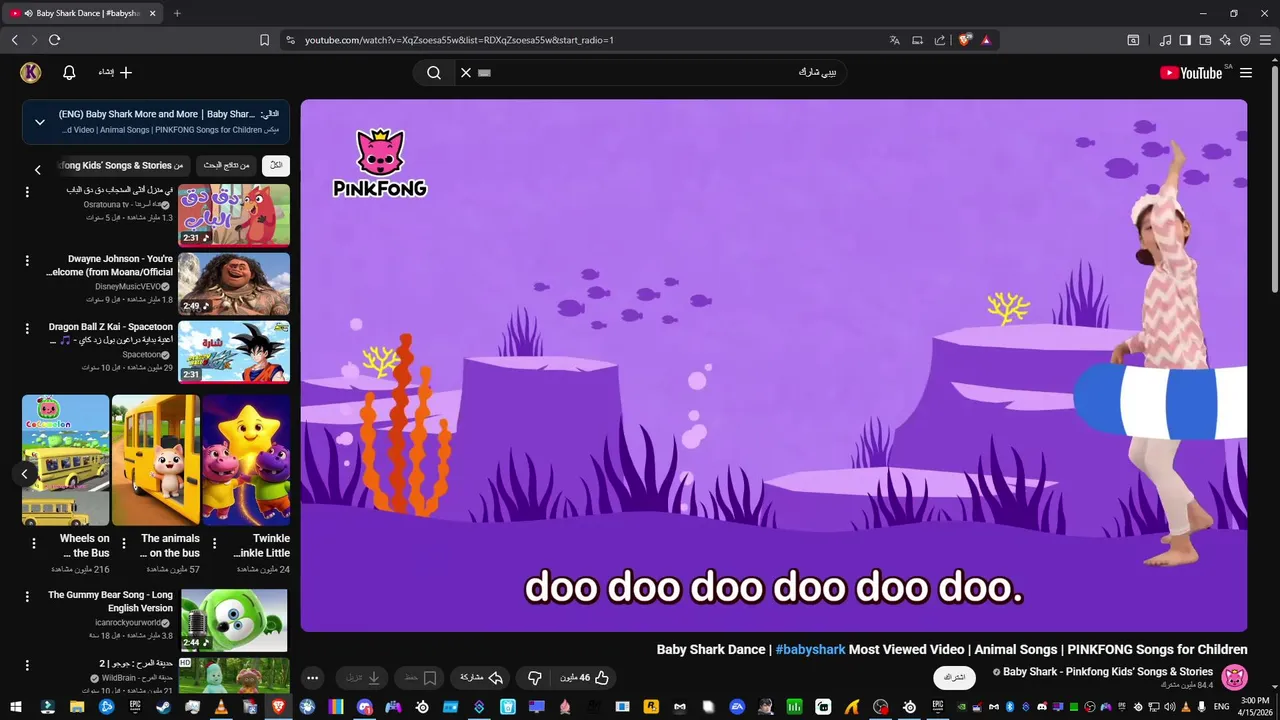Click the Download button under video
The width and height of the screenshot is (1280, 720).
(x=363, y=678)
